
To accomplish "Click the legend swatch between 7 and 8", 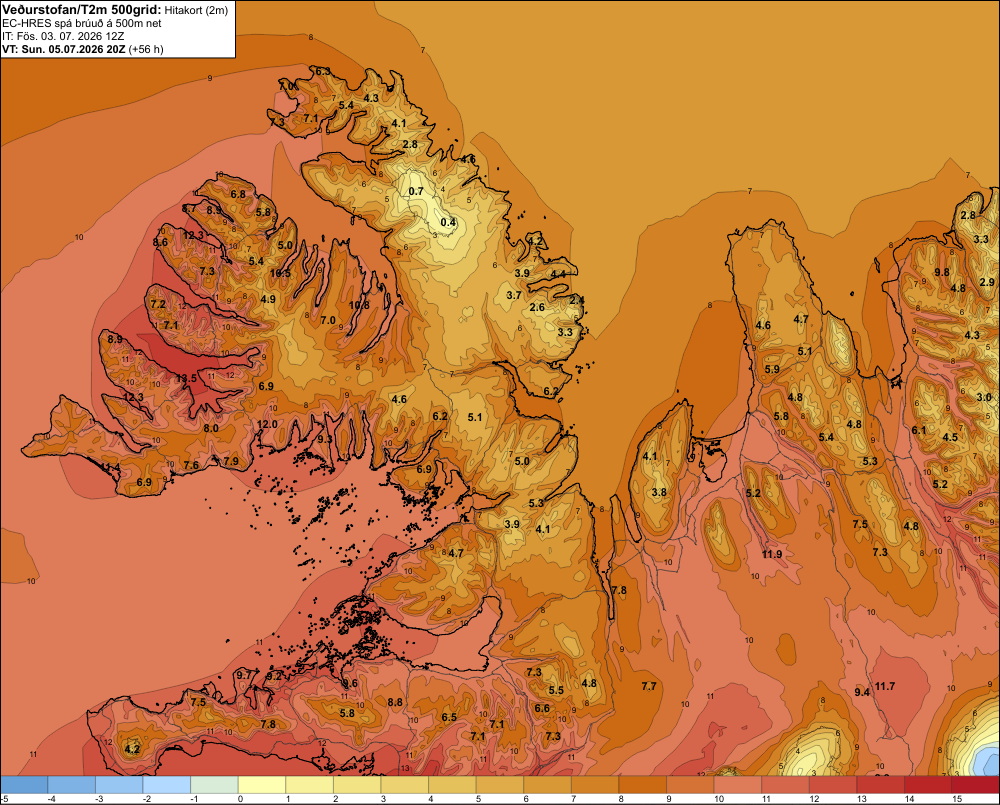I will [595, 785].
